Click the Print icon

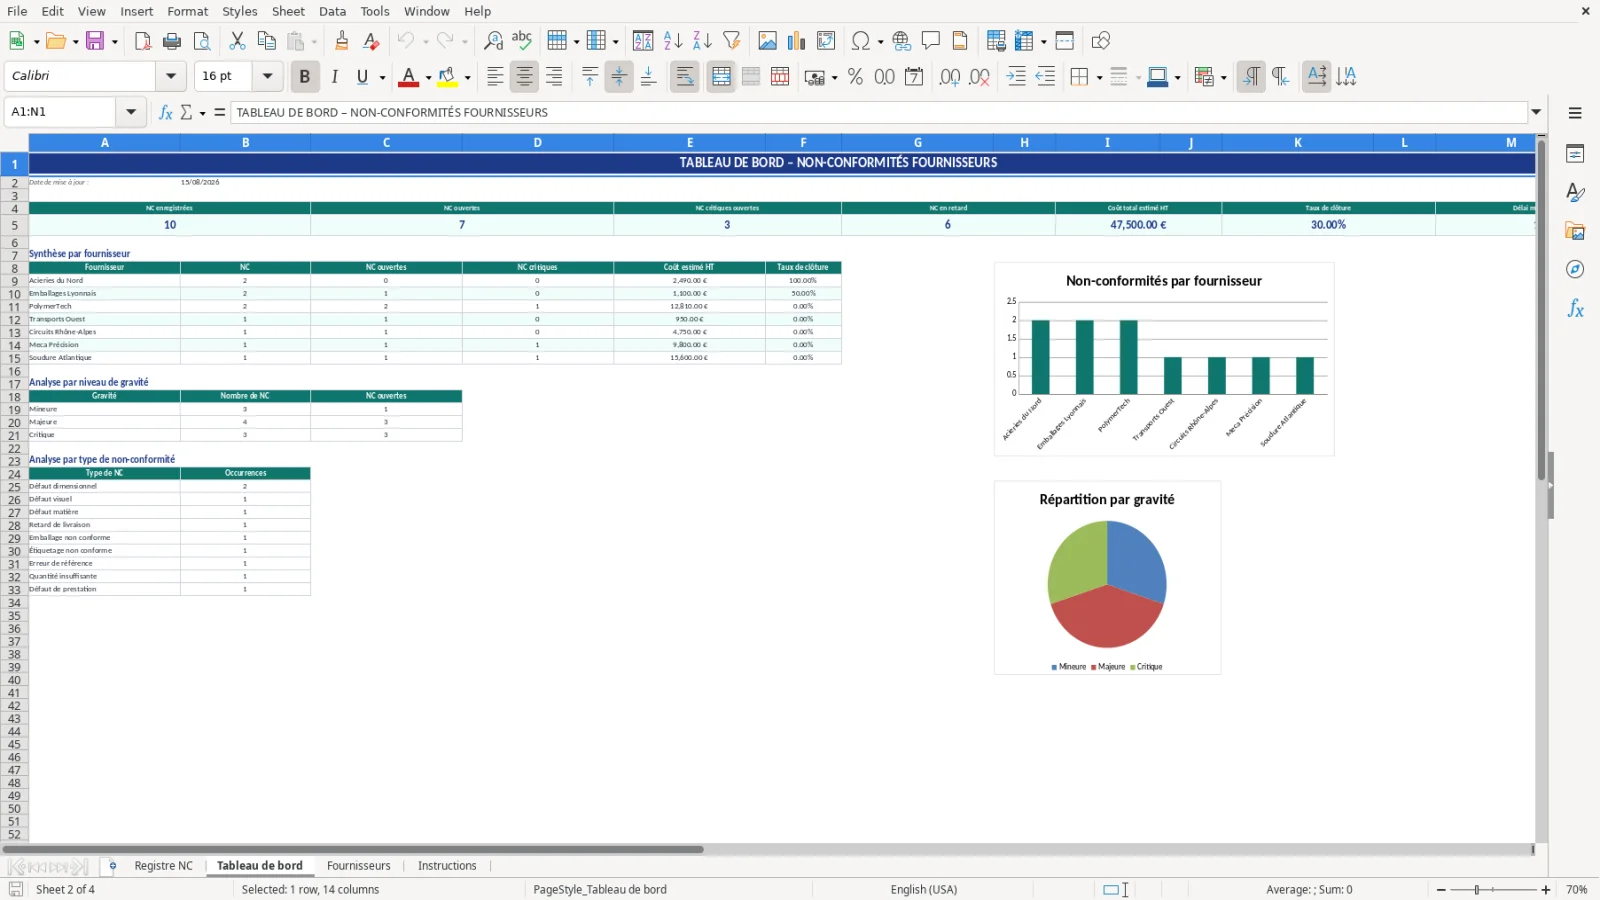click(172, 41)
